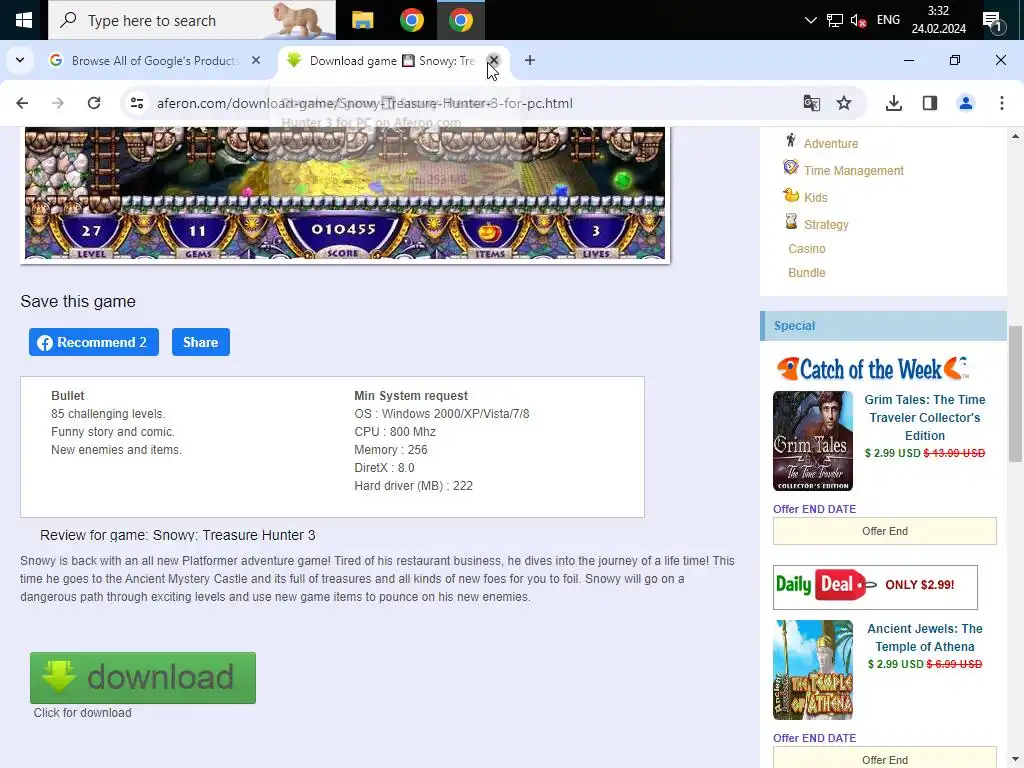1024x768 pixels.
Task: Click the Adventure category icon
Action: [x=791, y=140]
